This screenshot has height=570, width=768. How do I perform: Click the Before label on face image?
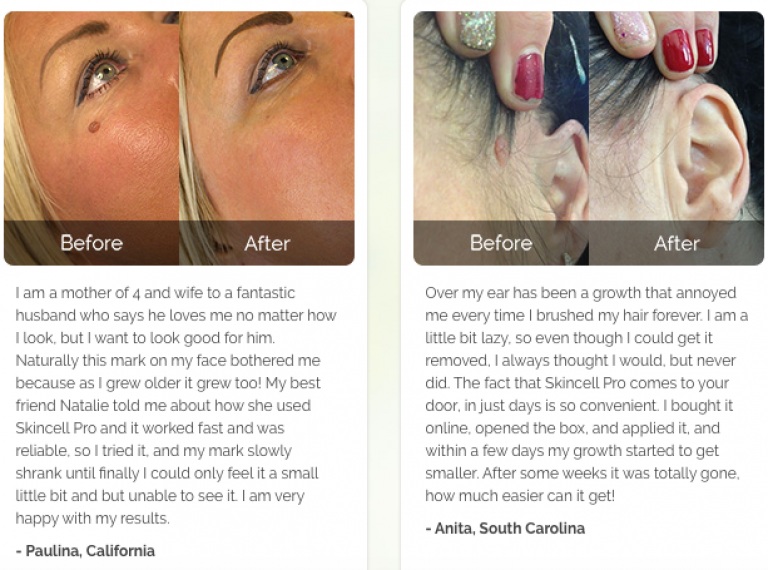coord(92,243)
